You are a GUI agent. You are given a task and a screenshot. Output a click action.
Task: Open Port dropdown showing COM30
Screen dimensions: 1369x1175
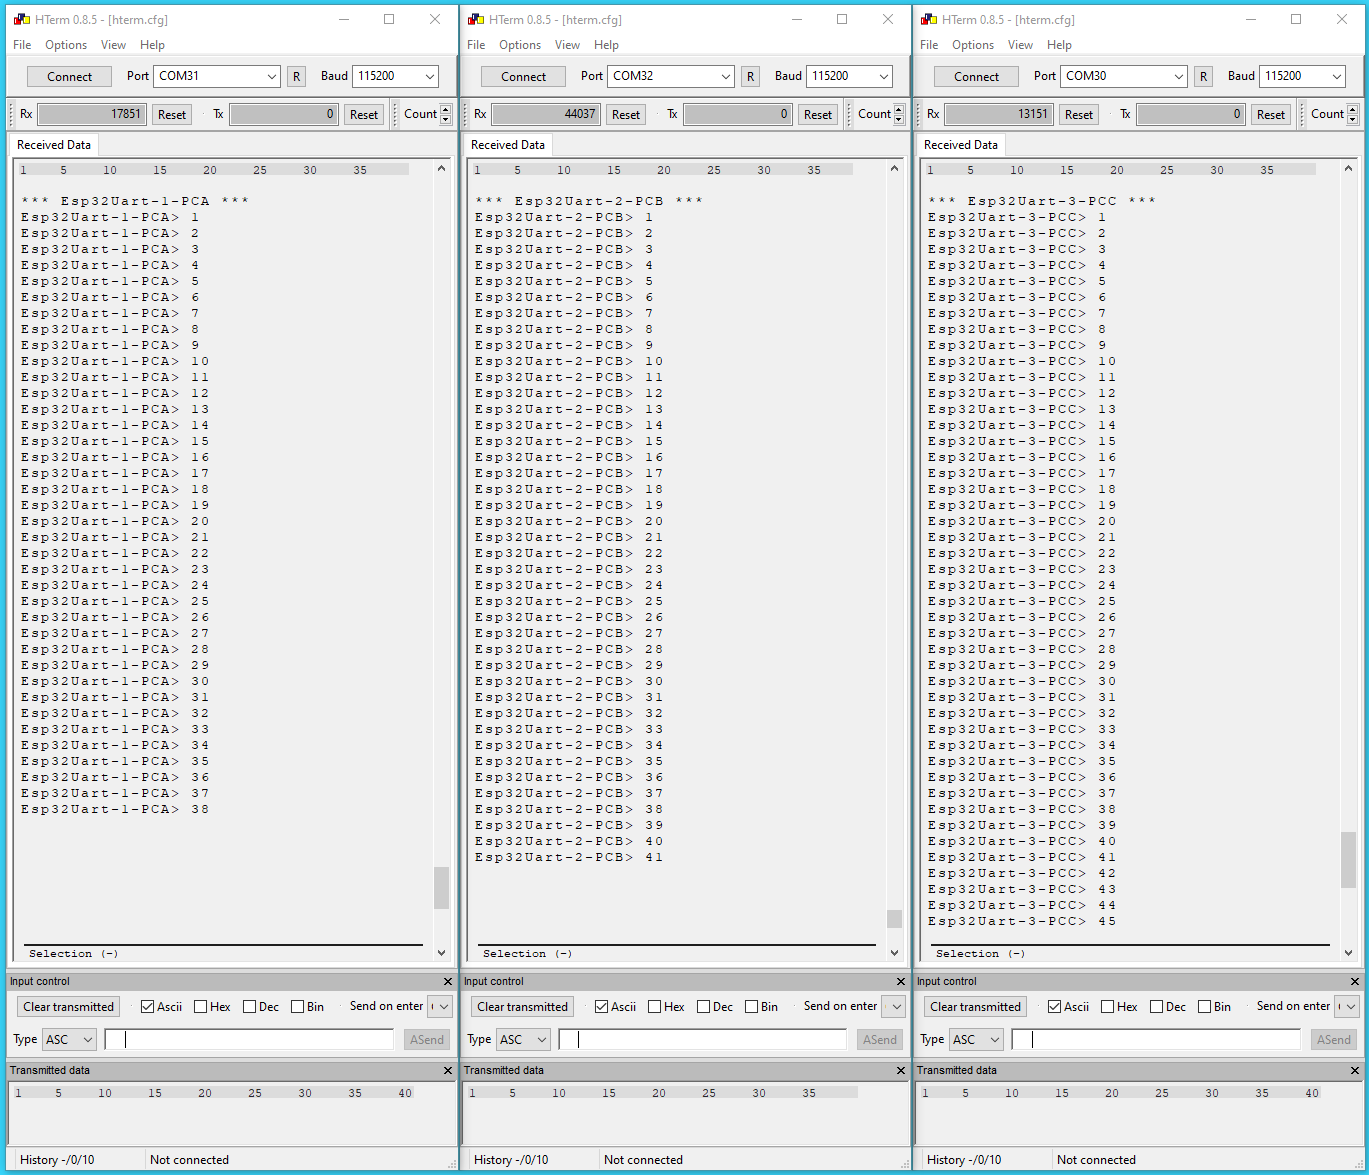click(1124, 76)
